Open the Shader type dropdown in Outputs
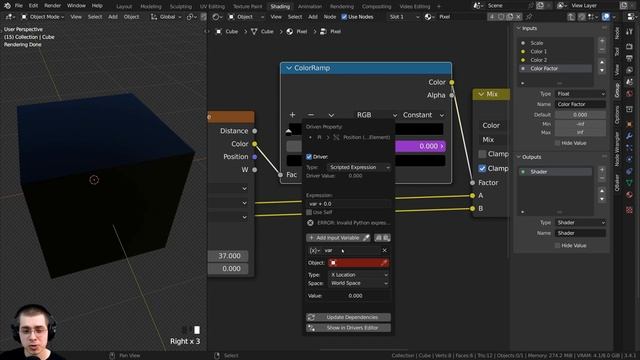640x360 pixels. [x=580, y=223]
